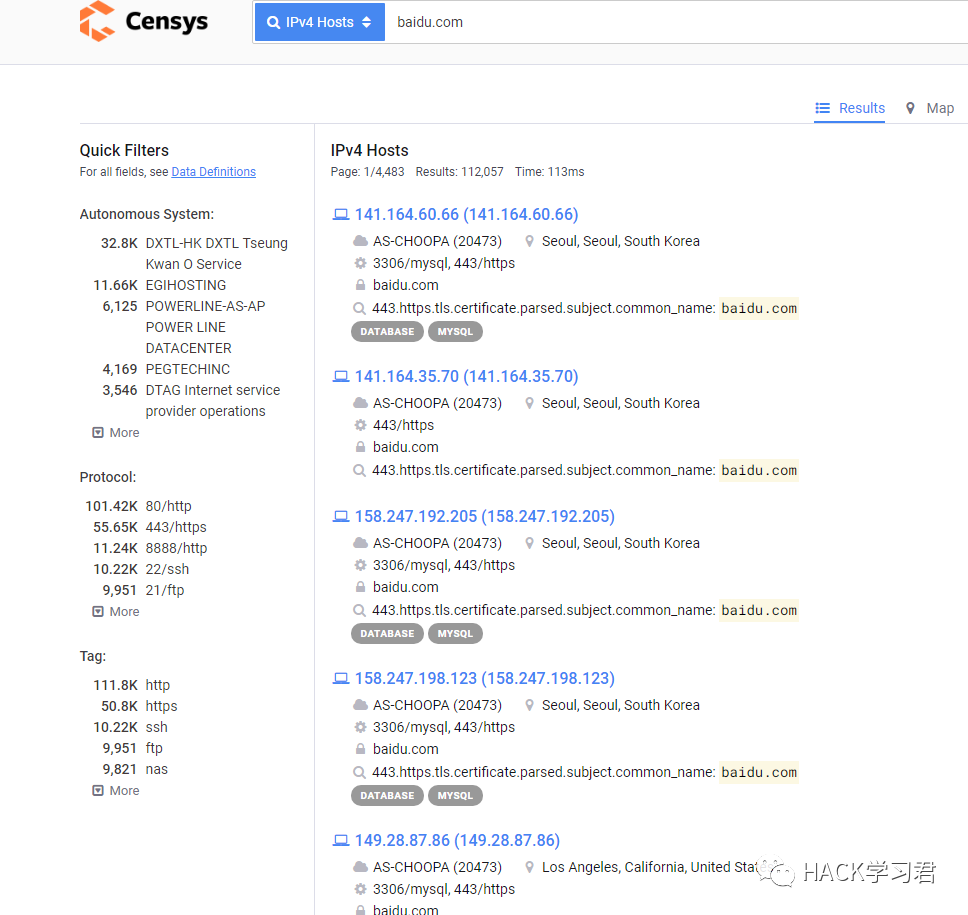Click the computer icon beside 141.164.35.70
Image resolution: width=968 pixels, height=915 pixels.
341,377
